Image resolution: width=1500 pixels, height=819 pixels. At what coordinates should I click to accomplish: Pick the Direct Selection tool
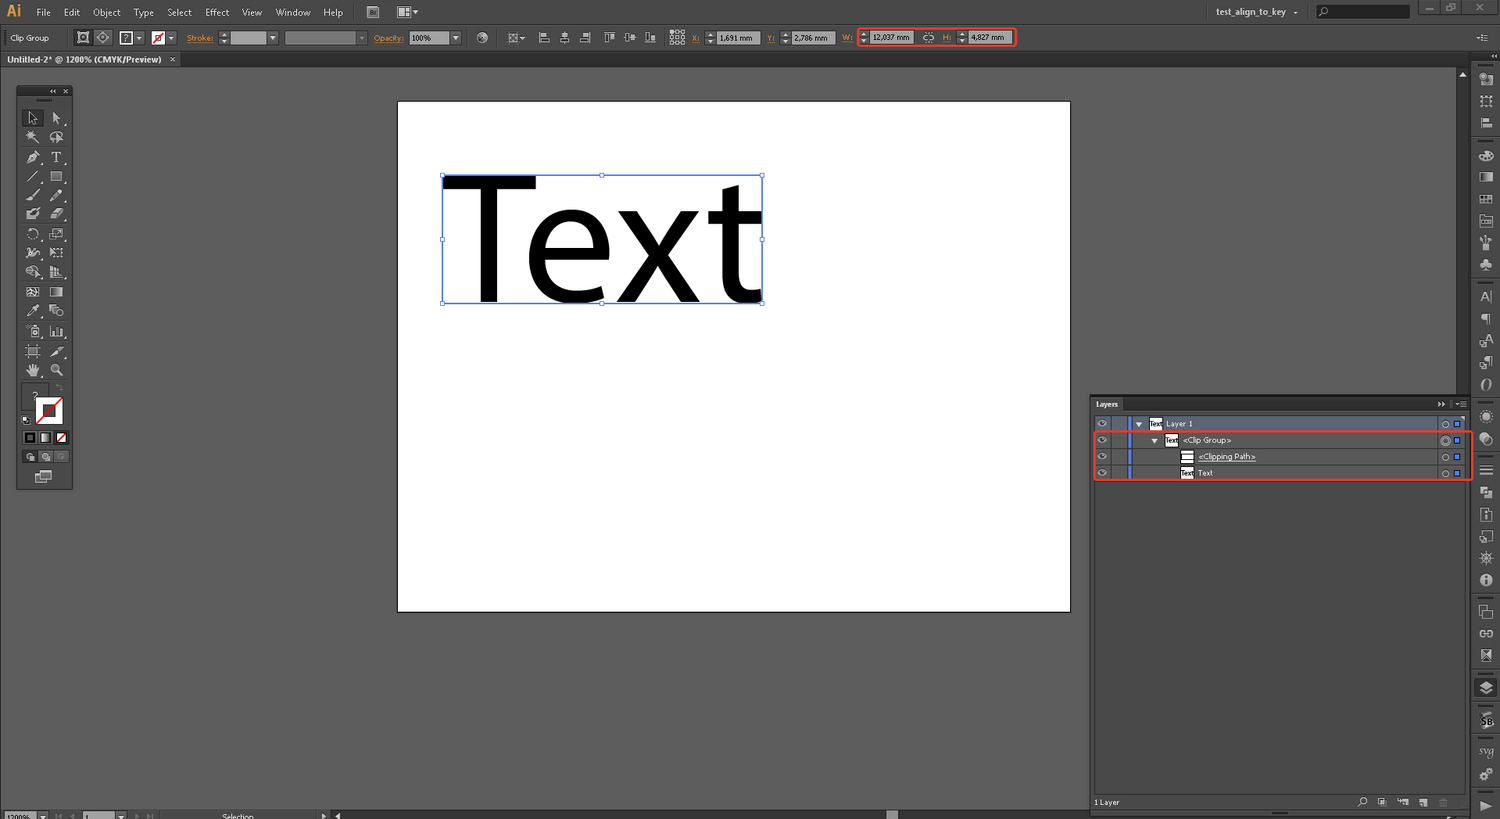[56, 118]
